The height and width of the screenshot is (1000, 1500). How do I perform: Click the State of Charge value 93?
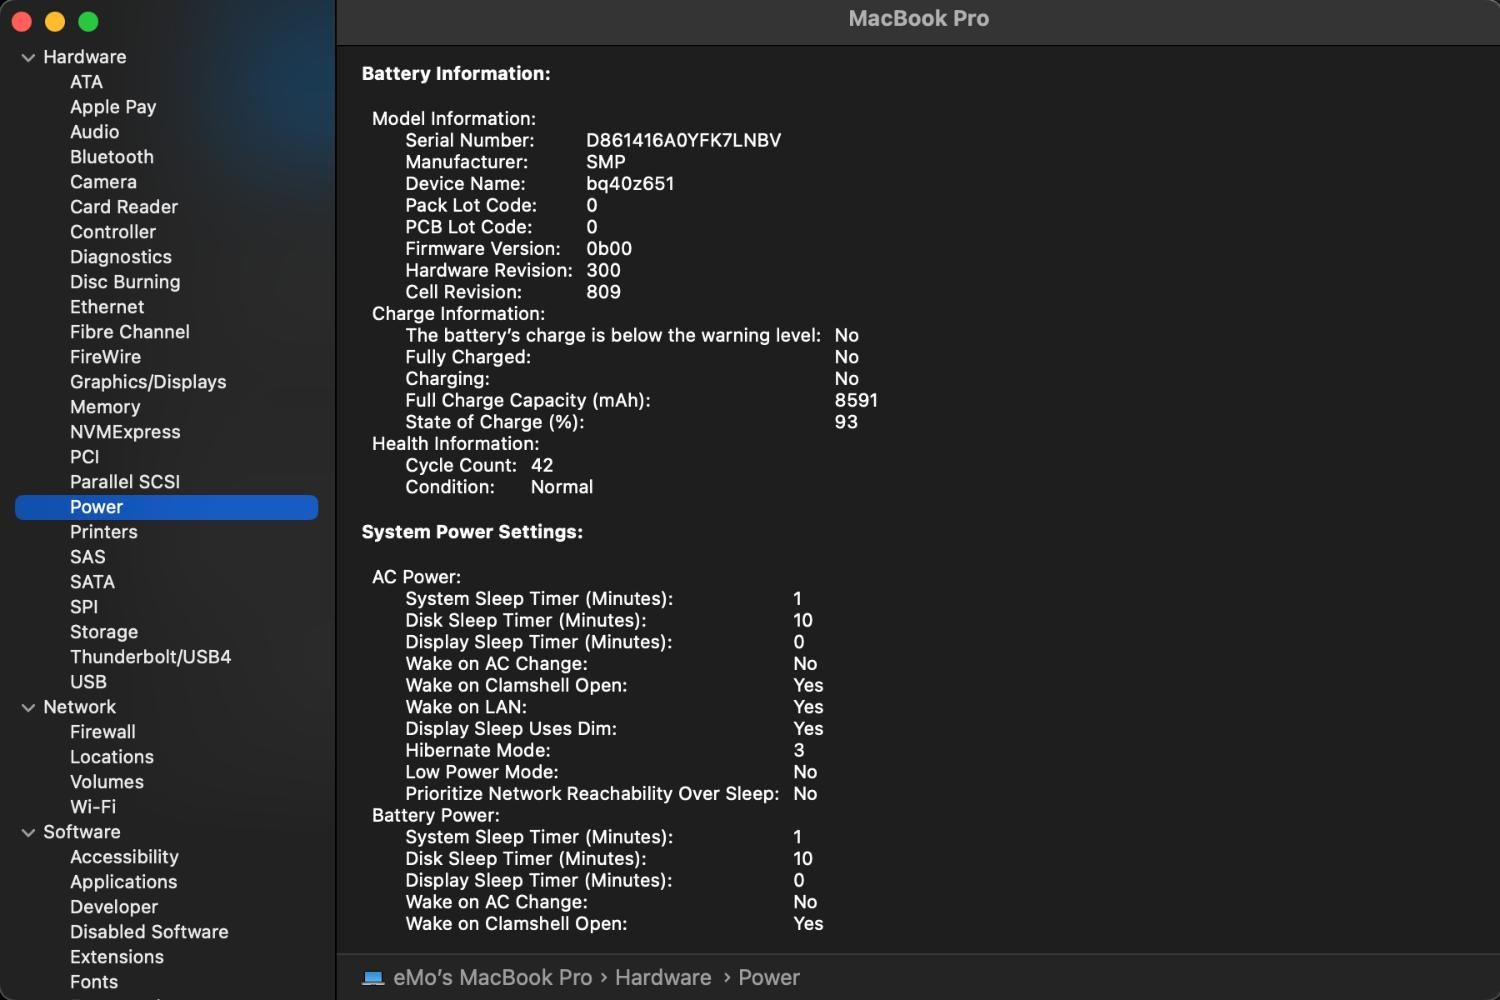click(x=846, y=422)
